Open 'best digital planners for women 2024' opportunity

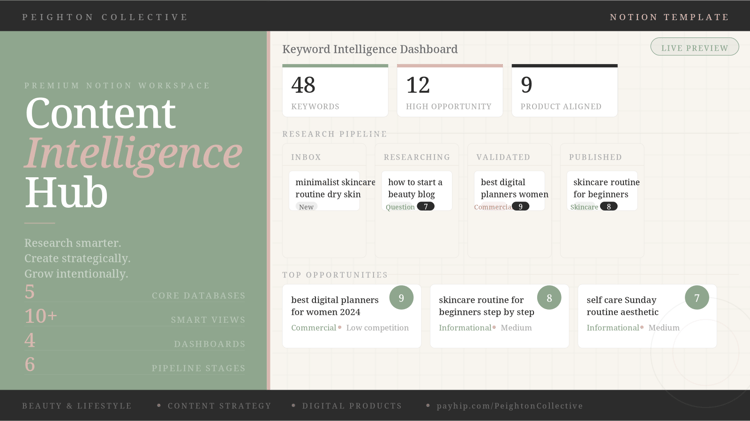point(352,316)
